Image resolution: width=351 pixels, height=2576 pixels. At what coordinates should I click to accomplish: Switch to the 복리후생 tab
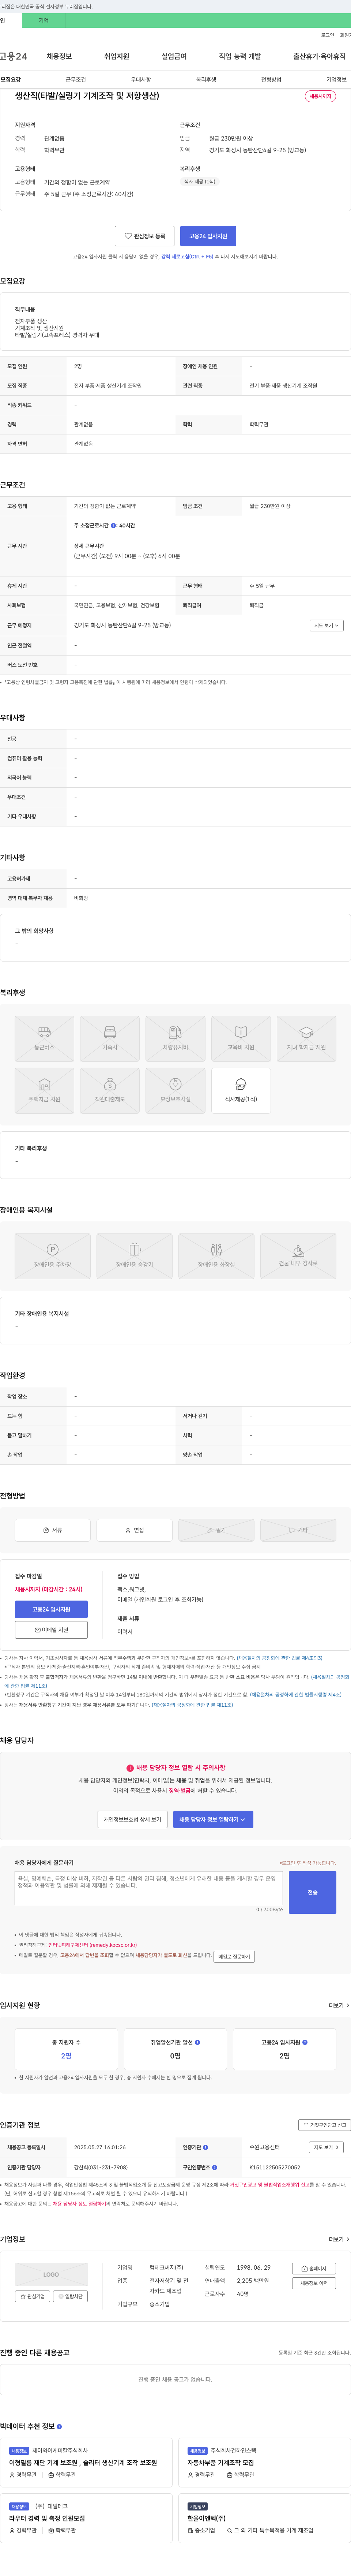(x=206, y=79)
